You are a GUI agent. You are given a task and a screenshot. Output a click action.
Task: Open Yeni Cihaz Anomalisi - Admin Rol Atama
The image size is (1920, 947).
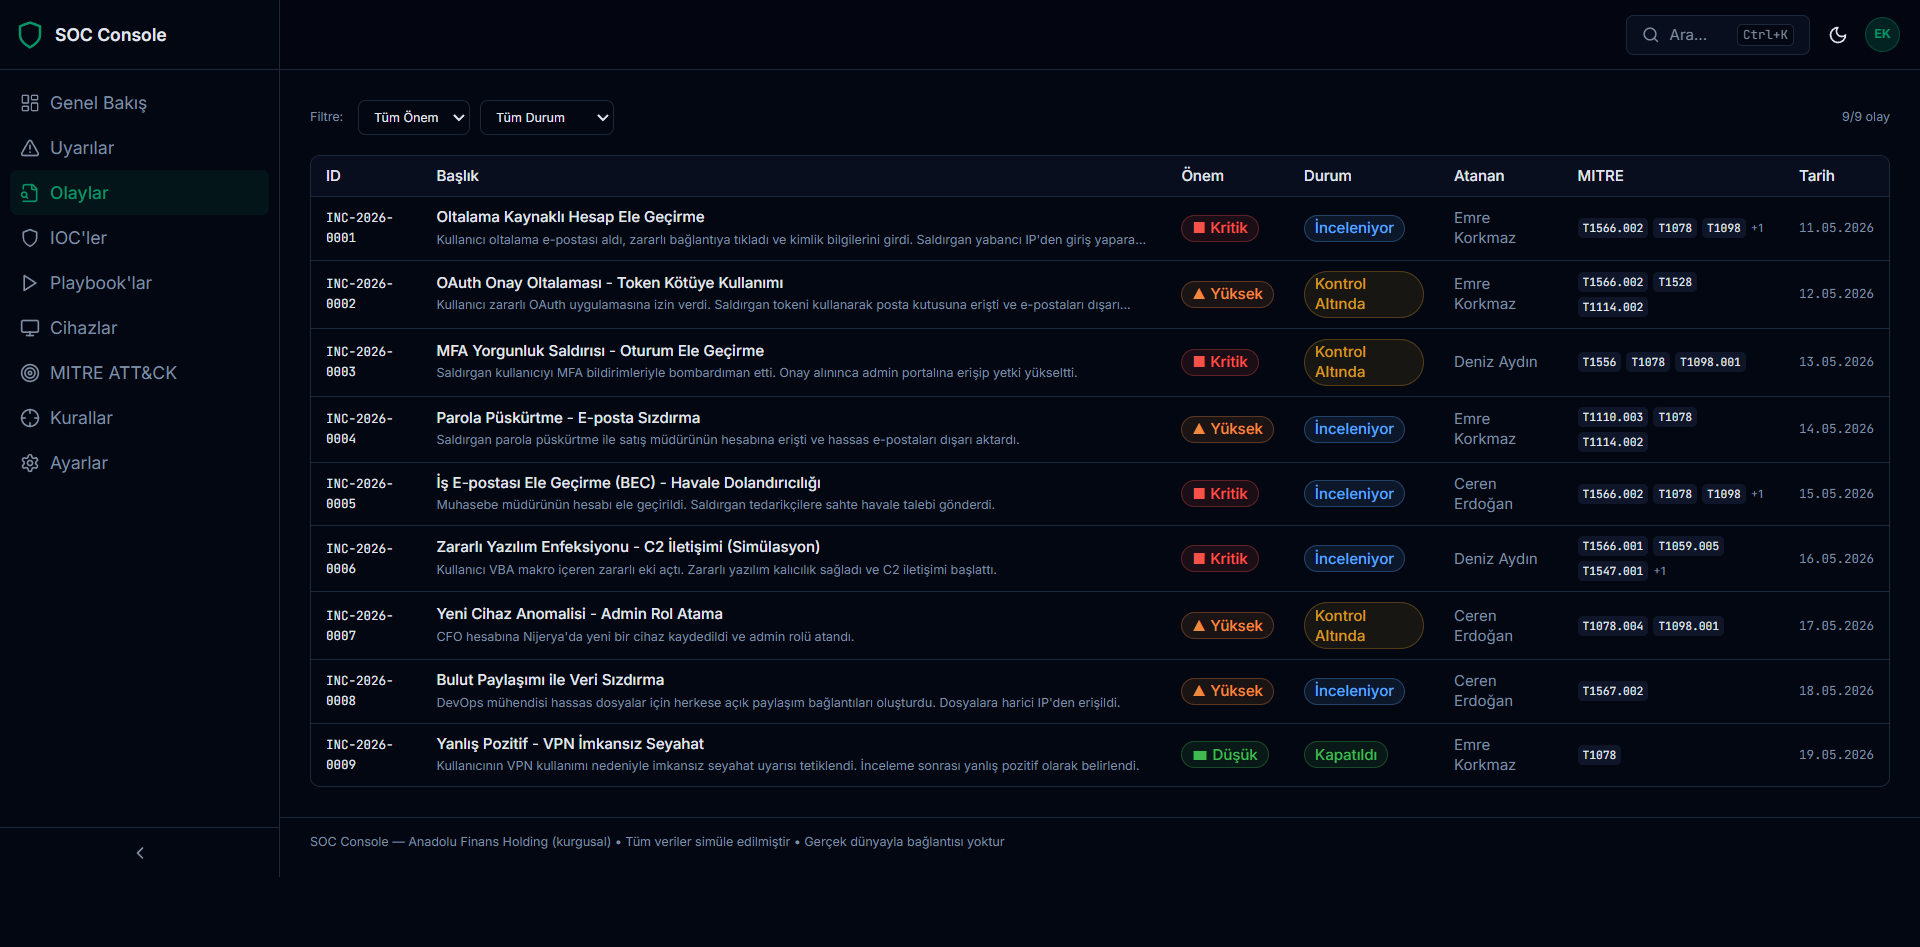(x=579, y=614)
